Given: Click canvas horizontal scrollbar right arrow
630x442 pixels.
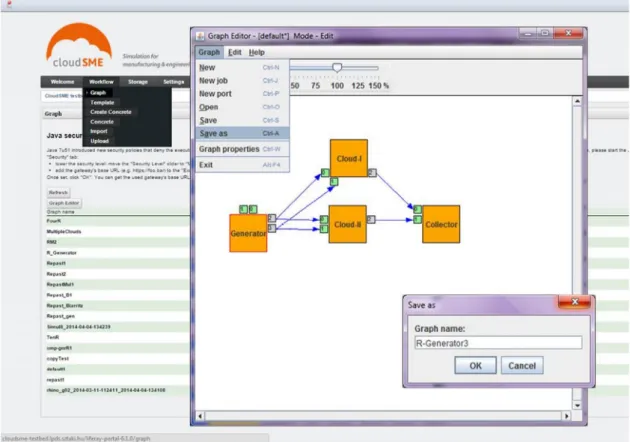Looking at the screenshot, I should (x=567, y=416).
